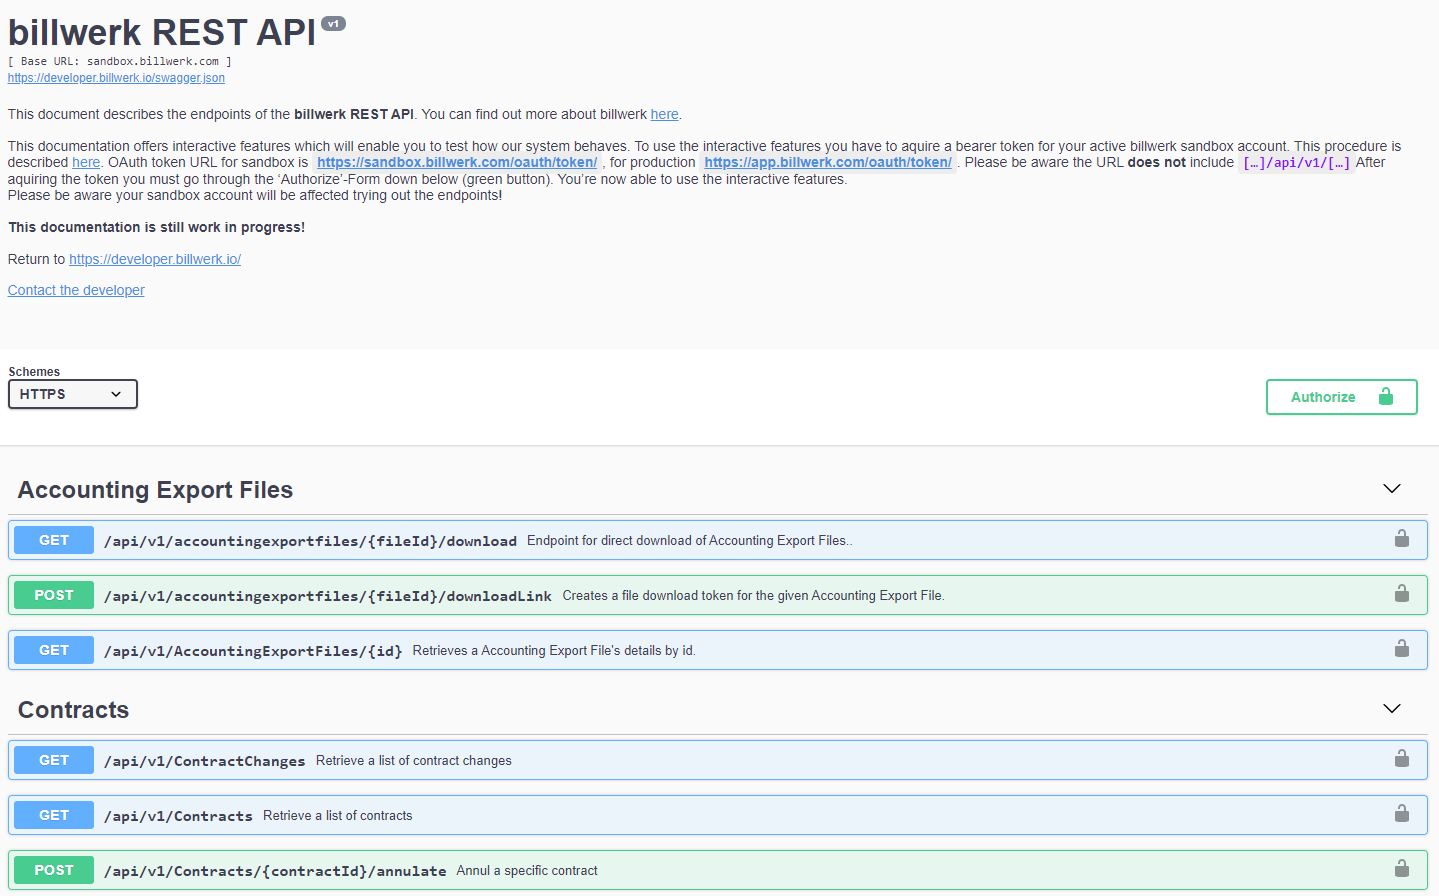Click the lock icon on accountingexportfiles download row
Screen dimensions: 1439x896
(1402, 539)
